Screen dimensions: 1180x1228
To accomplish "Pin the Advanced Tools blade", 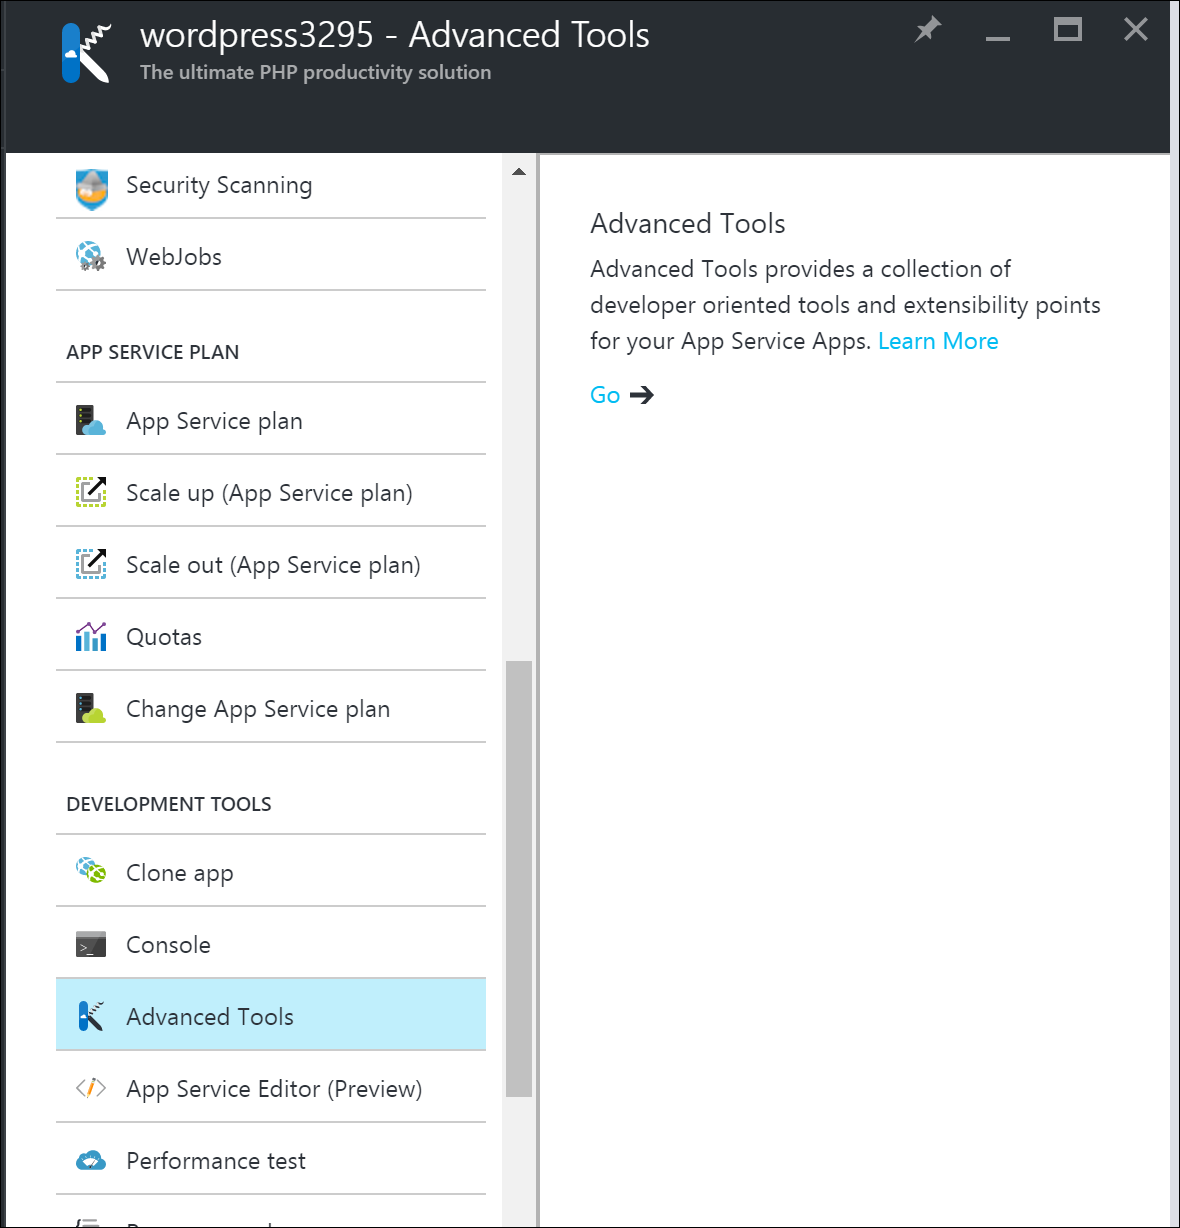I will 928,30.
